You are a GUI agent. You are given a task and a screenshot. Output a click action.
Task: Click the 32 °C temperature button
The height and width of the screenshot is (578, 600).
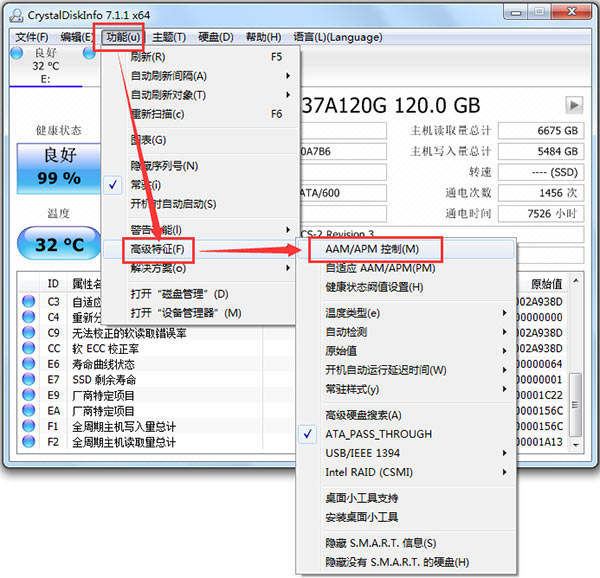[x=59, y=244]
